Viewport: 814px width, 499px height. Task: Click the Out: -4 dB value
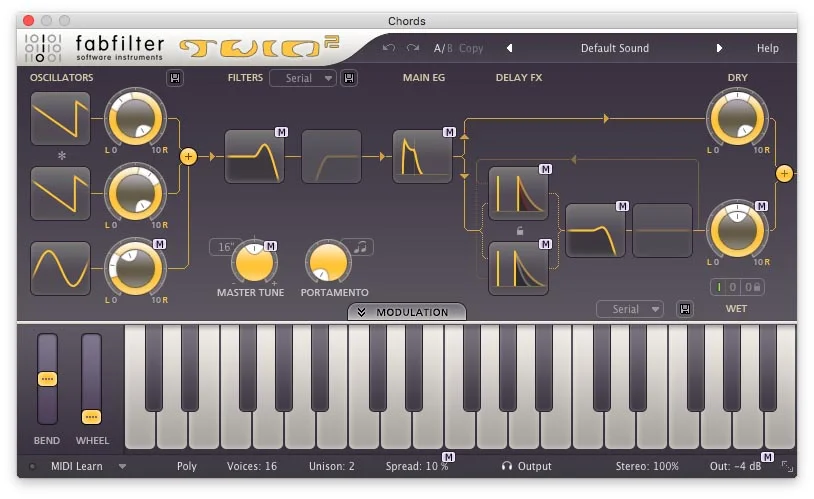[736, 466]
